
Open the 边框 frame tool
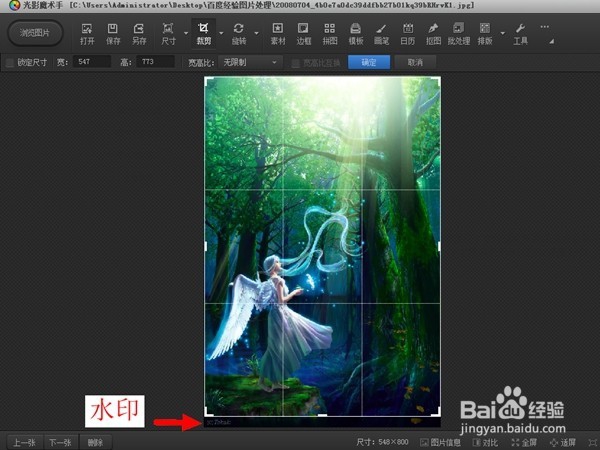click(303, 34)
